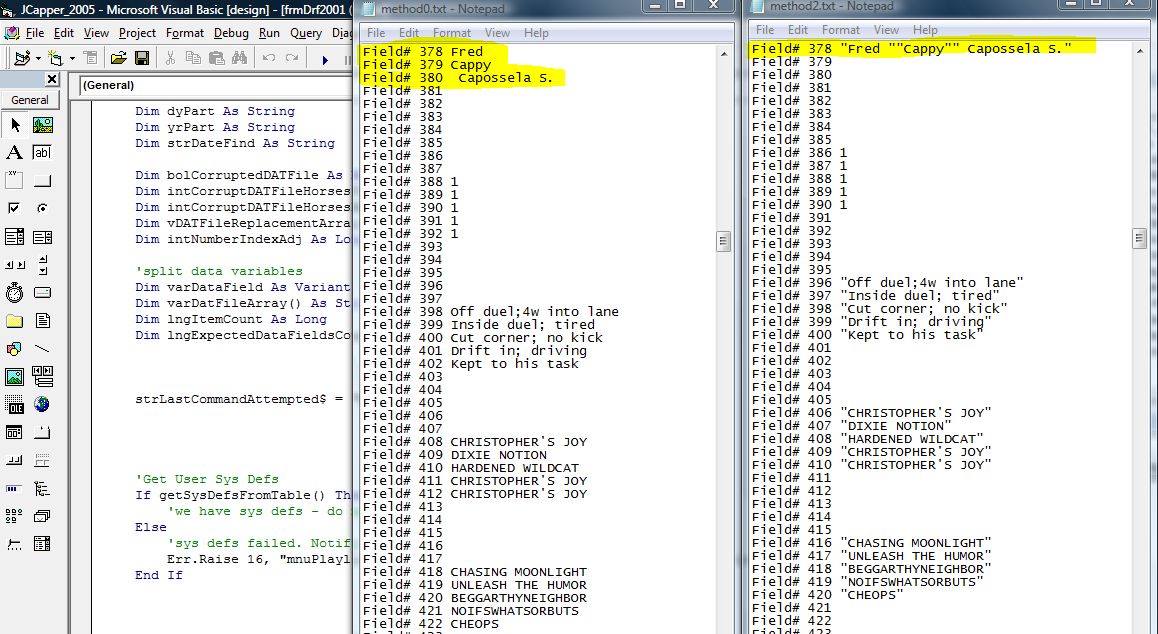Select the vertical scroll bar control

click(x=43, y=265)
